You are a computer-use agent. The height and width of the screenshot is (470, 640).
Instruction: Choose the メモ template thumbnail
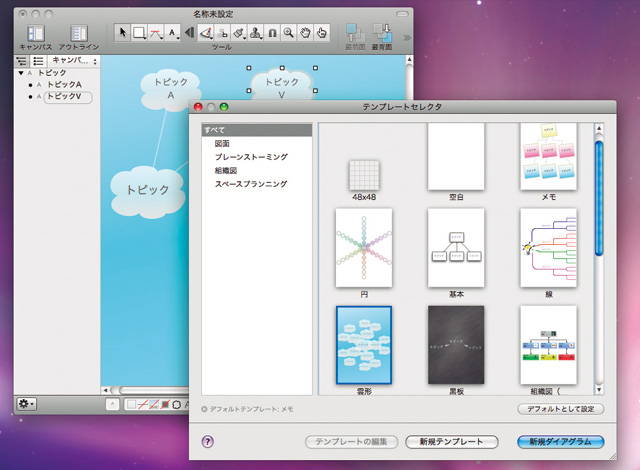click(x=548, y=157)
